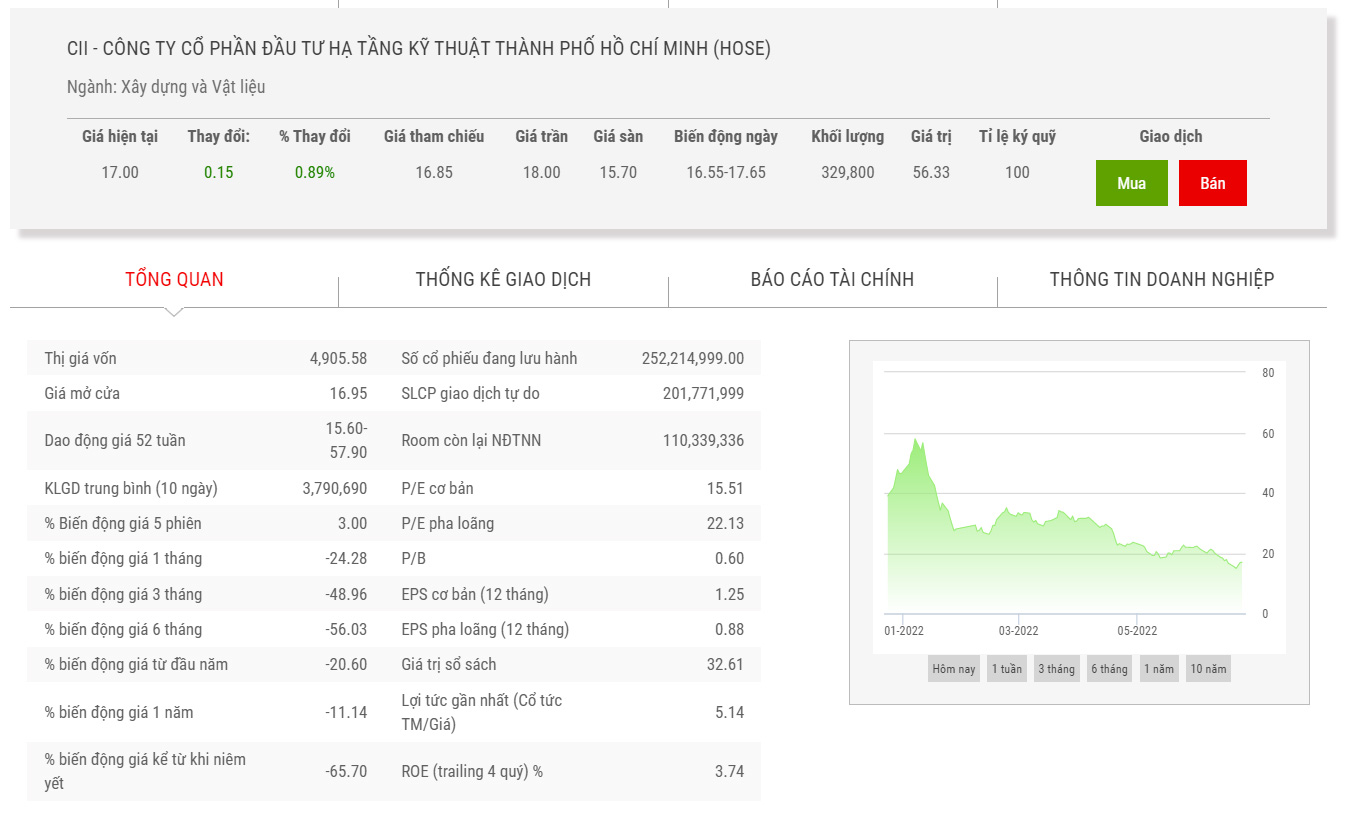The height and width of the screenshot is (827, 1347).
Task: Click the red Bán sell button
Action: 1212,183
